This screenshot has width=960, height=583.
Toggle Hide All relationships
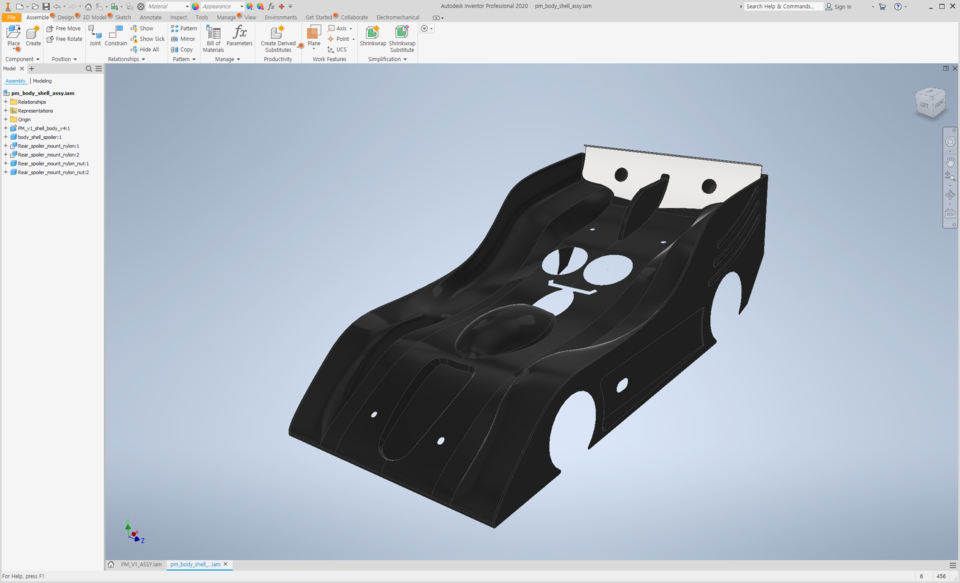[x=145, y=50]
